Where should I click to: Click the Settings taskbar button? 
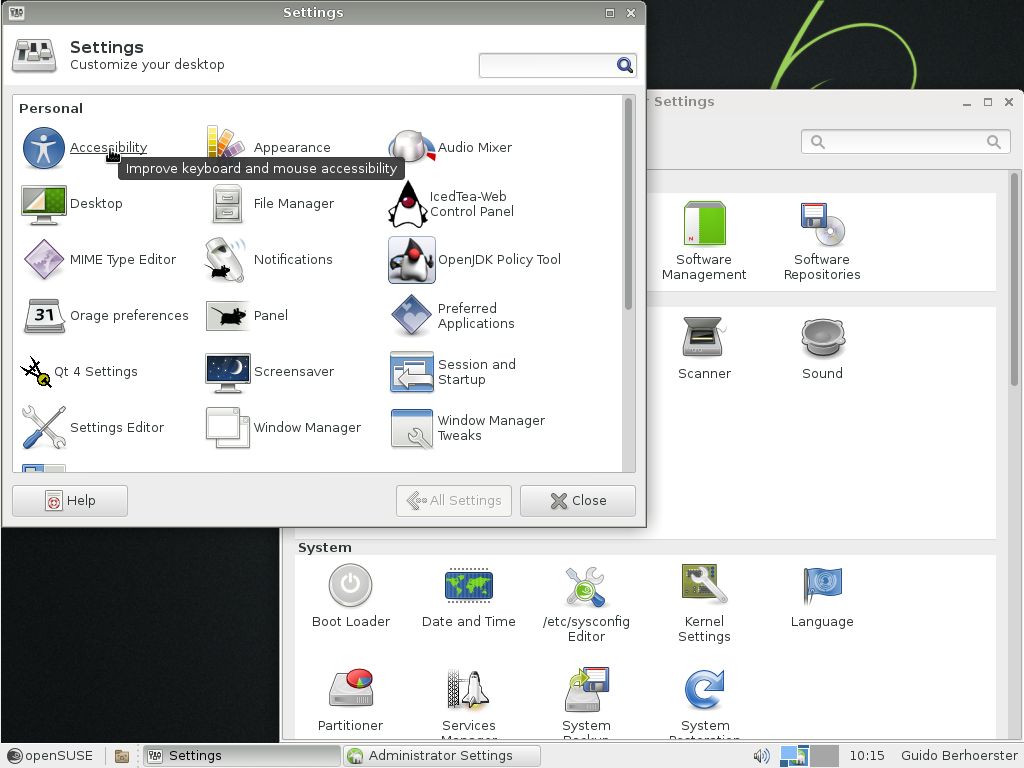pyautogui.click(x=242, y=756)
